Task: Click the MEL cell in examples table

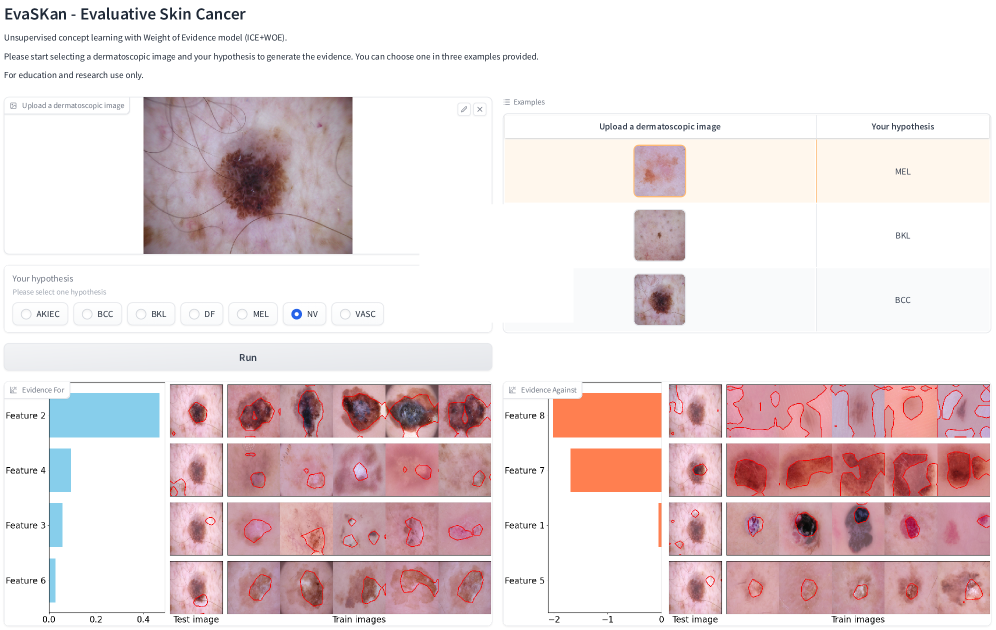Action: (903, 171)
